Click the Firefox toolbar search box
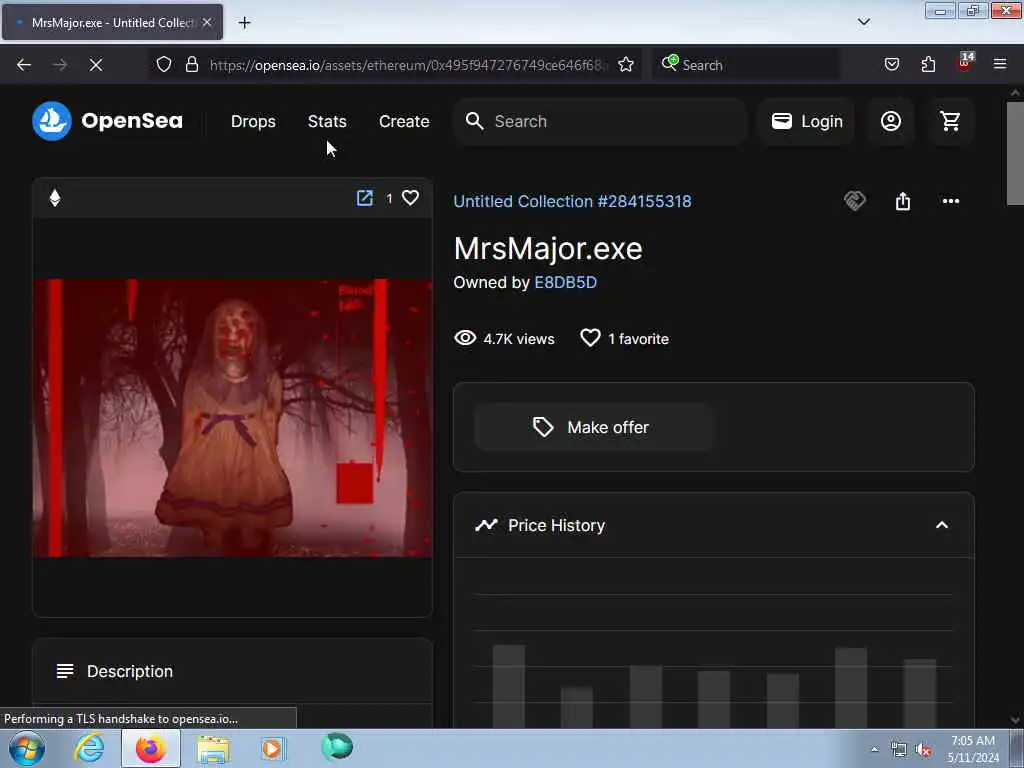 746,65
